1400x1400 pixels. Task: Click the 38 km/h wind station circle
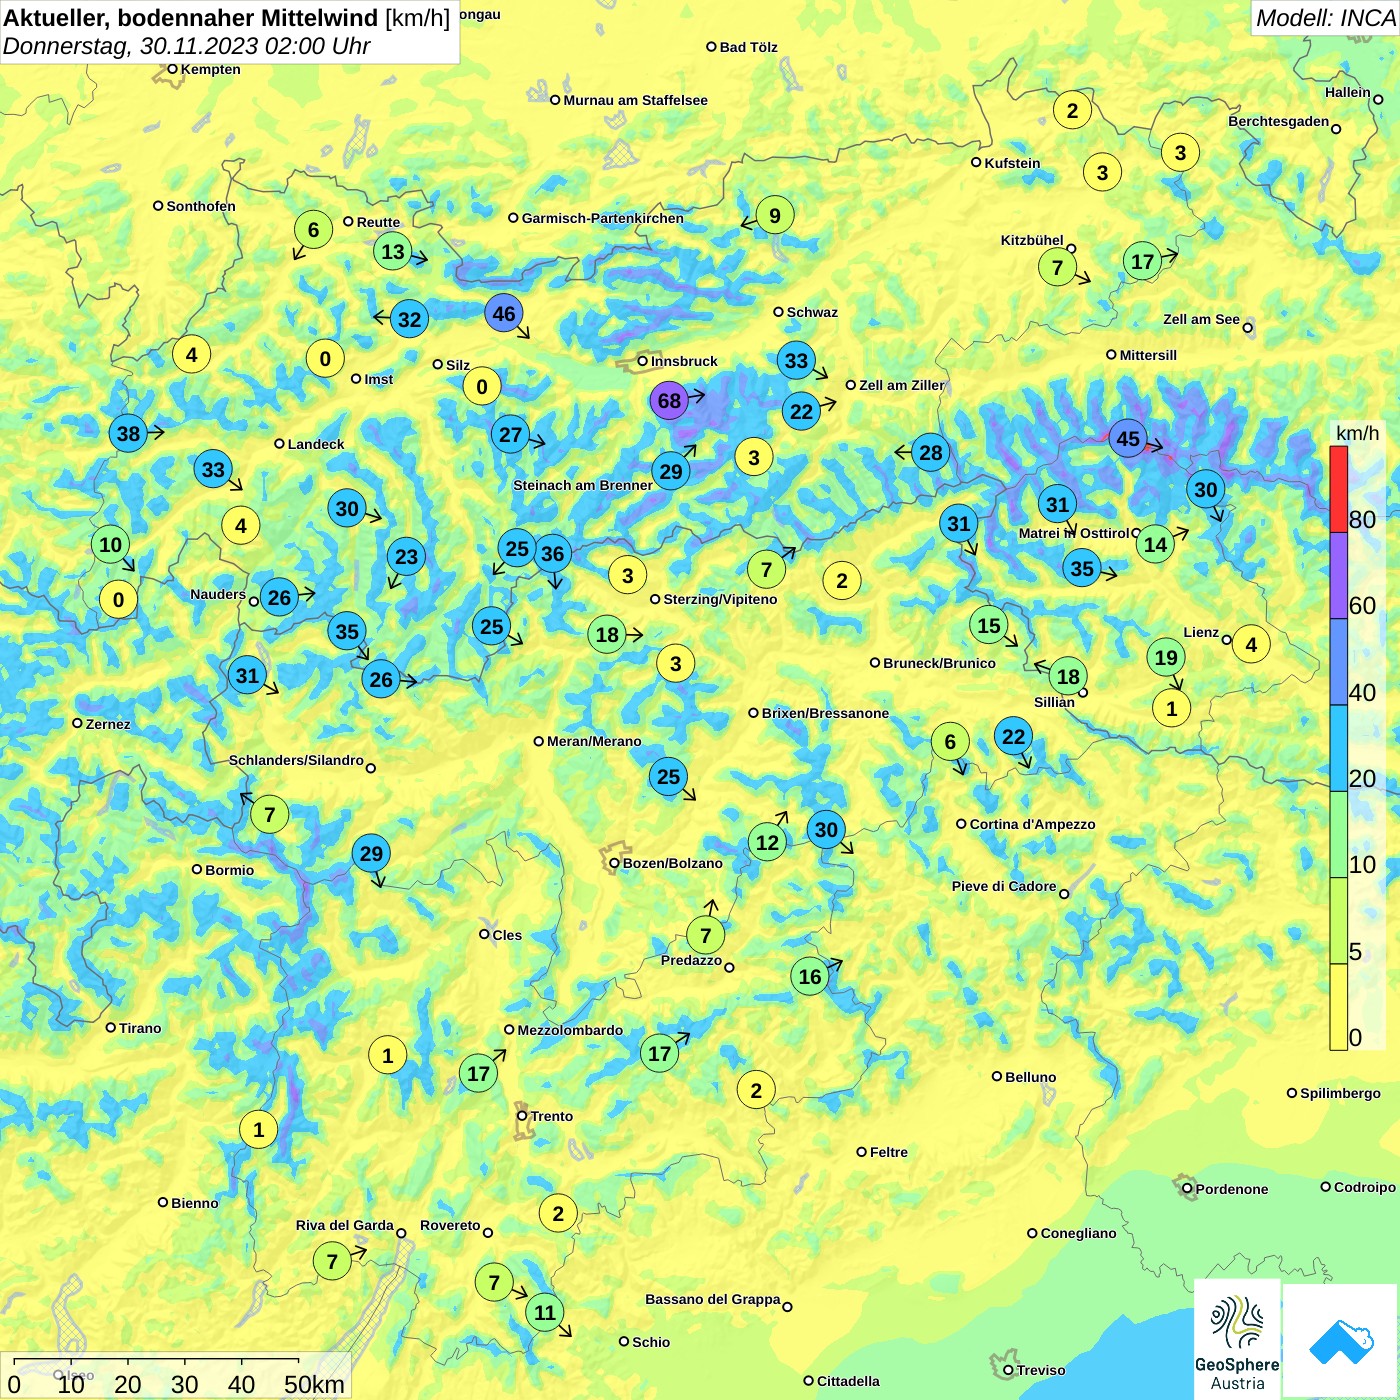point(129,433)
